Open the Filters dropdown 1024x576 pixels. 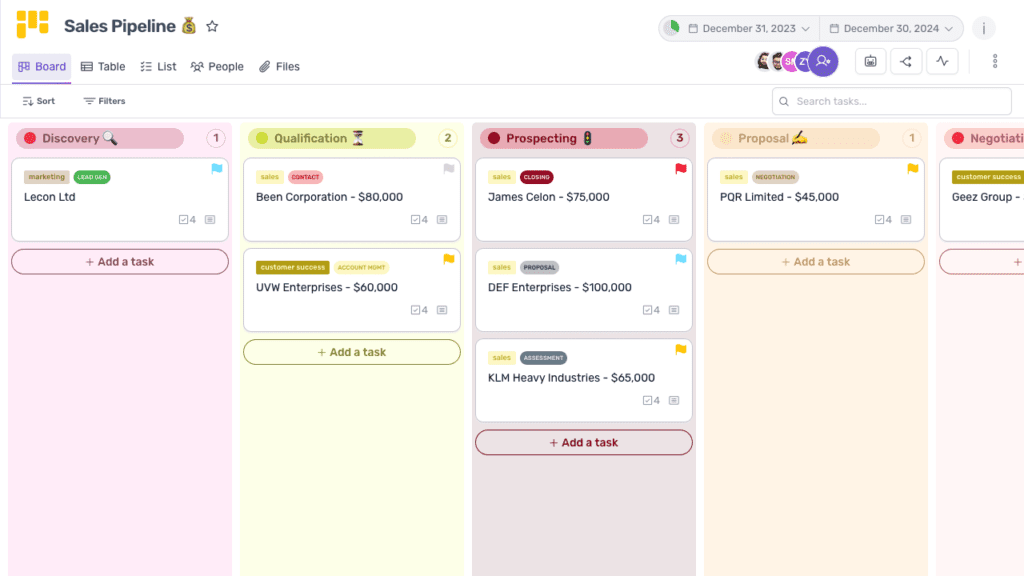pos(104,100)
